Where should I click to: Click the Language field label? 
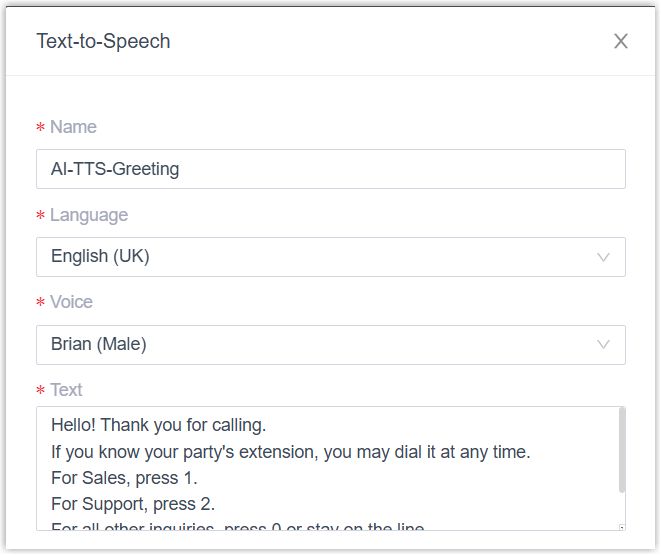tap(89, 215)
